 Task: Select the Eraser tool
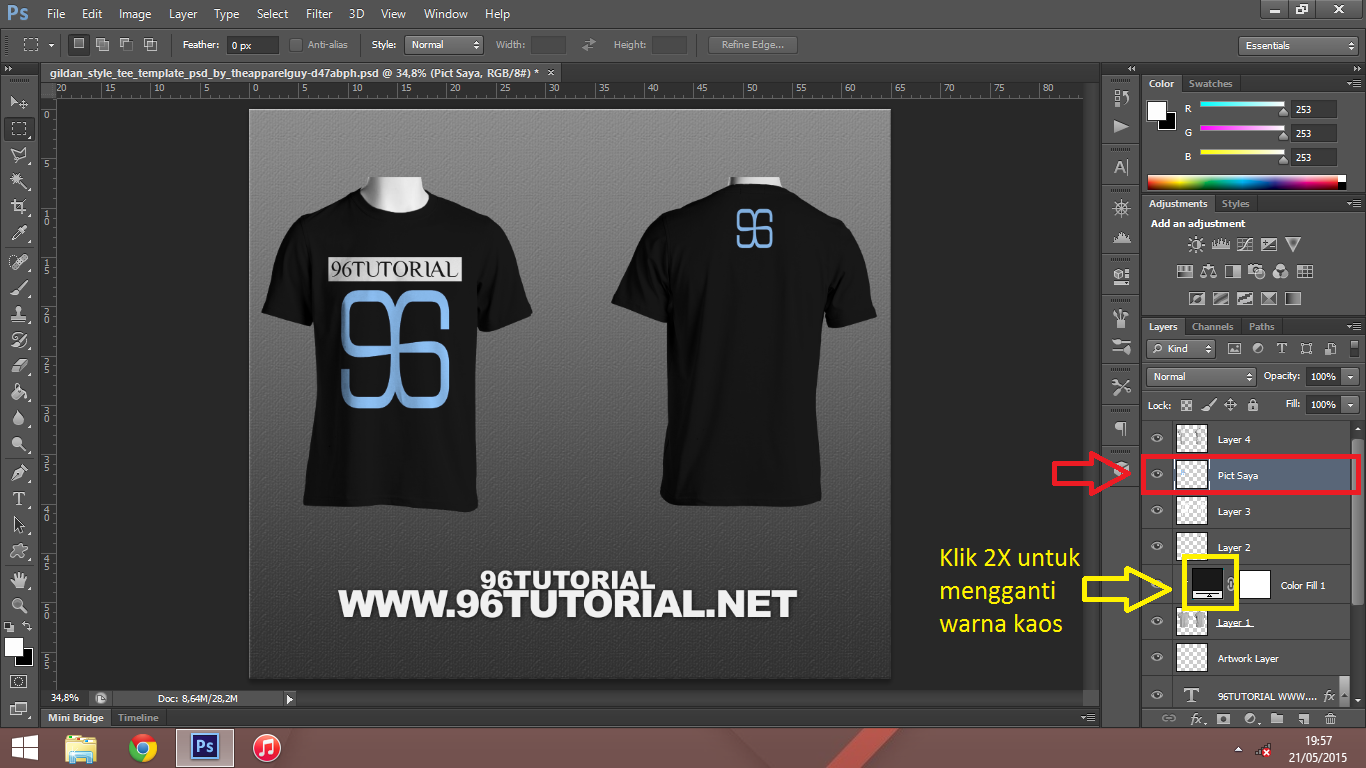[19, 366]
